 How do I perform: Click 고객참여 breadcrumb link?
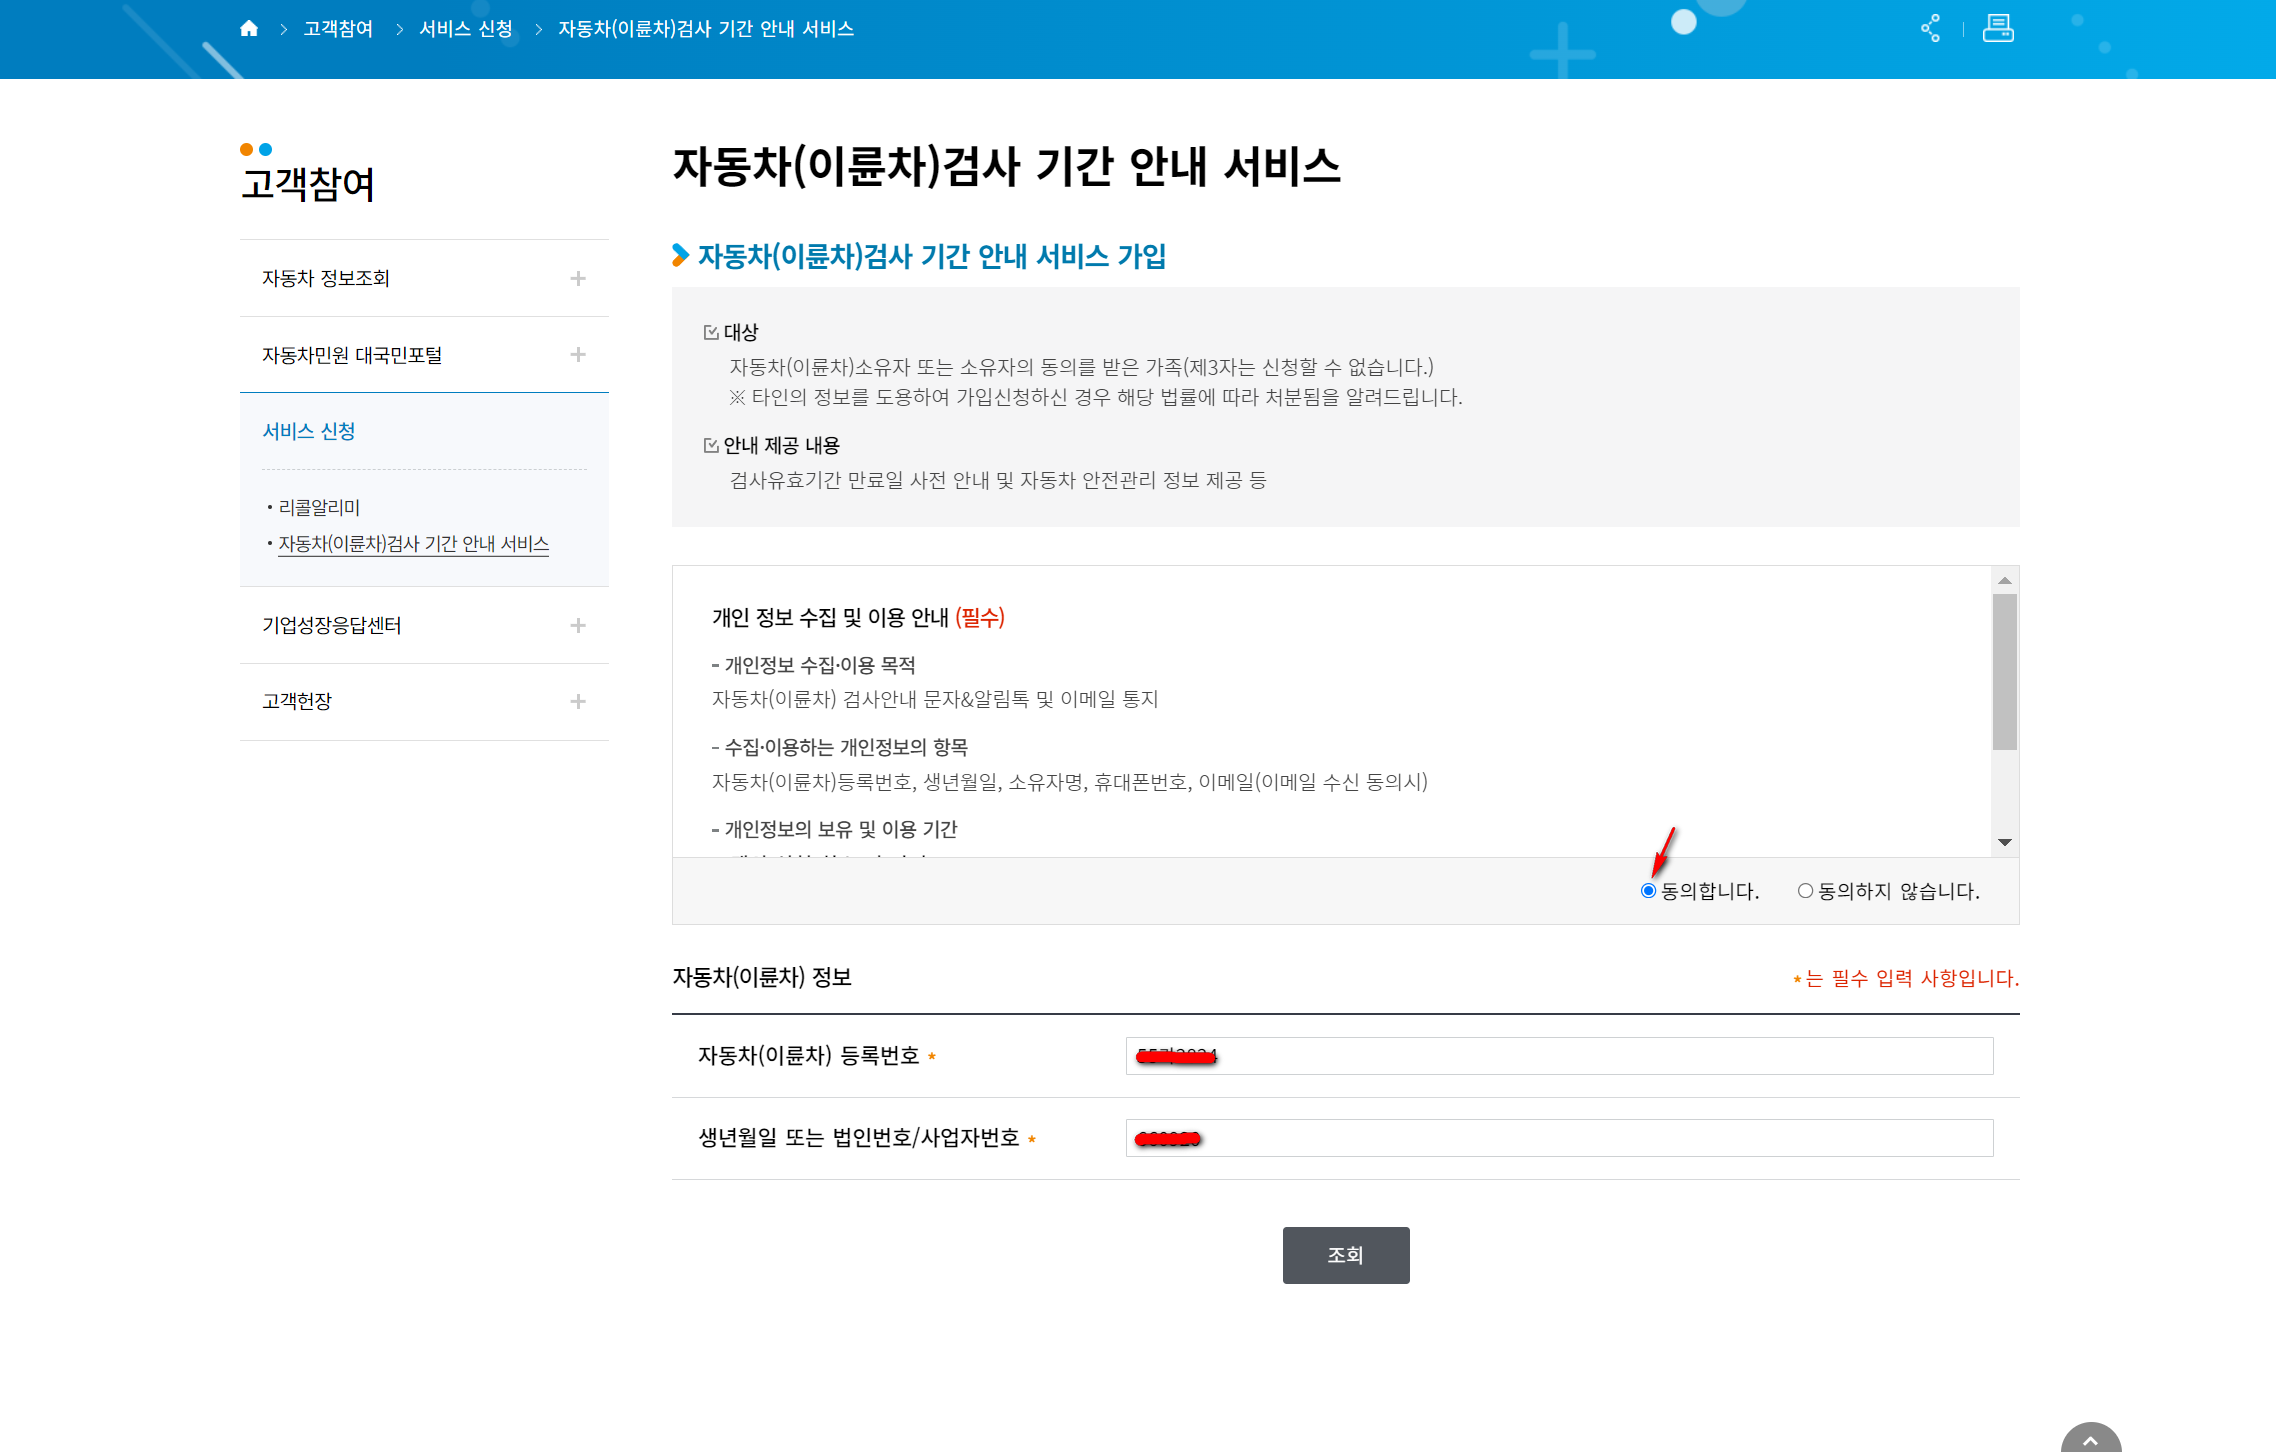click(x=338, y=29)
